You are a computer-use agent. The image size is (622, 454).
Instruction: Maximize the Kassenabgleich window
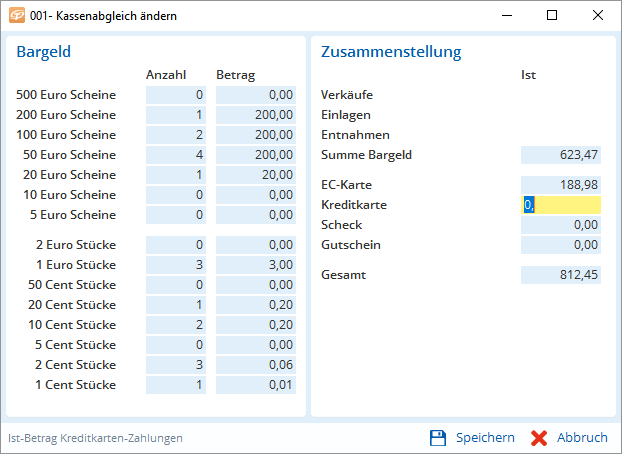tap(552, 16)
